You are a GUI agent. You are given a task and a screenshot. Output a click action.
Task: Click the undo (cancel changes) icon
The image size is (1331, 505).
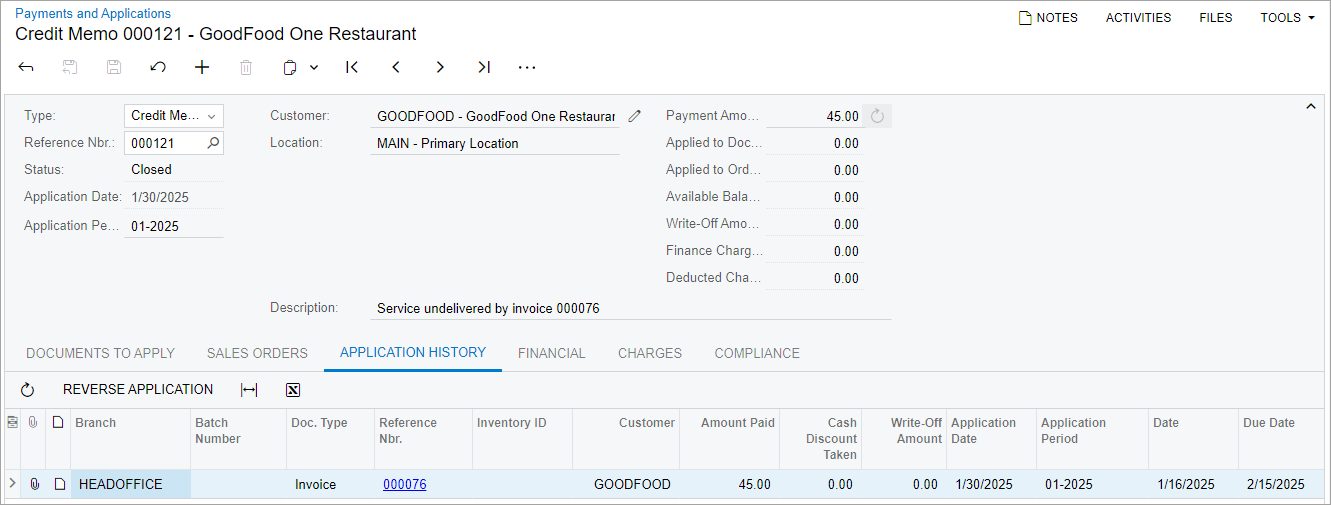tap(158, 67)
